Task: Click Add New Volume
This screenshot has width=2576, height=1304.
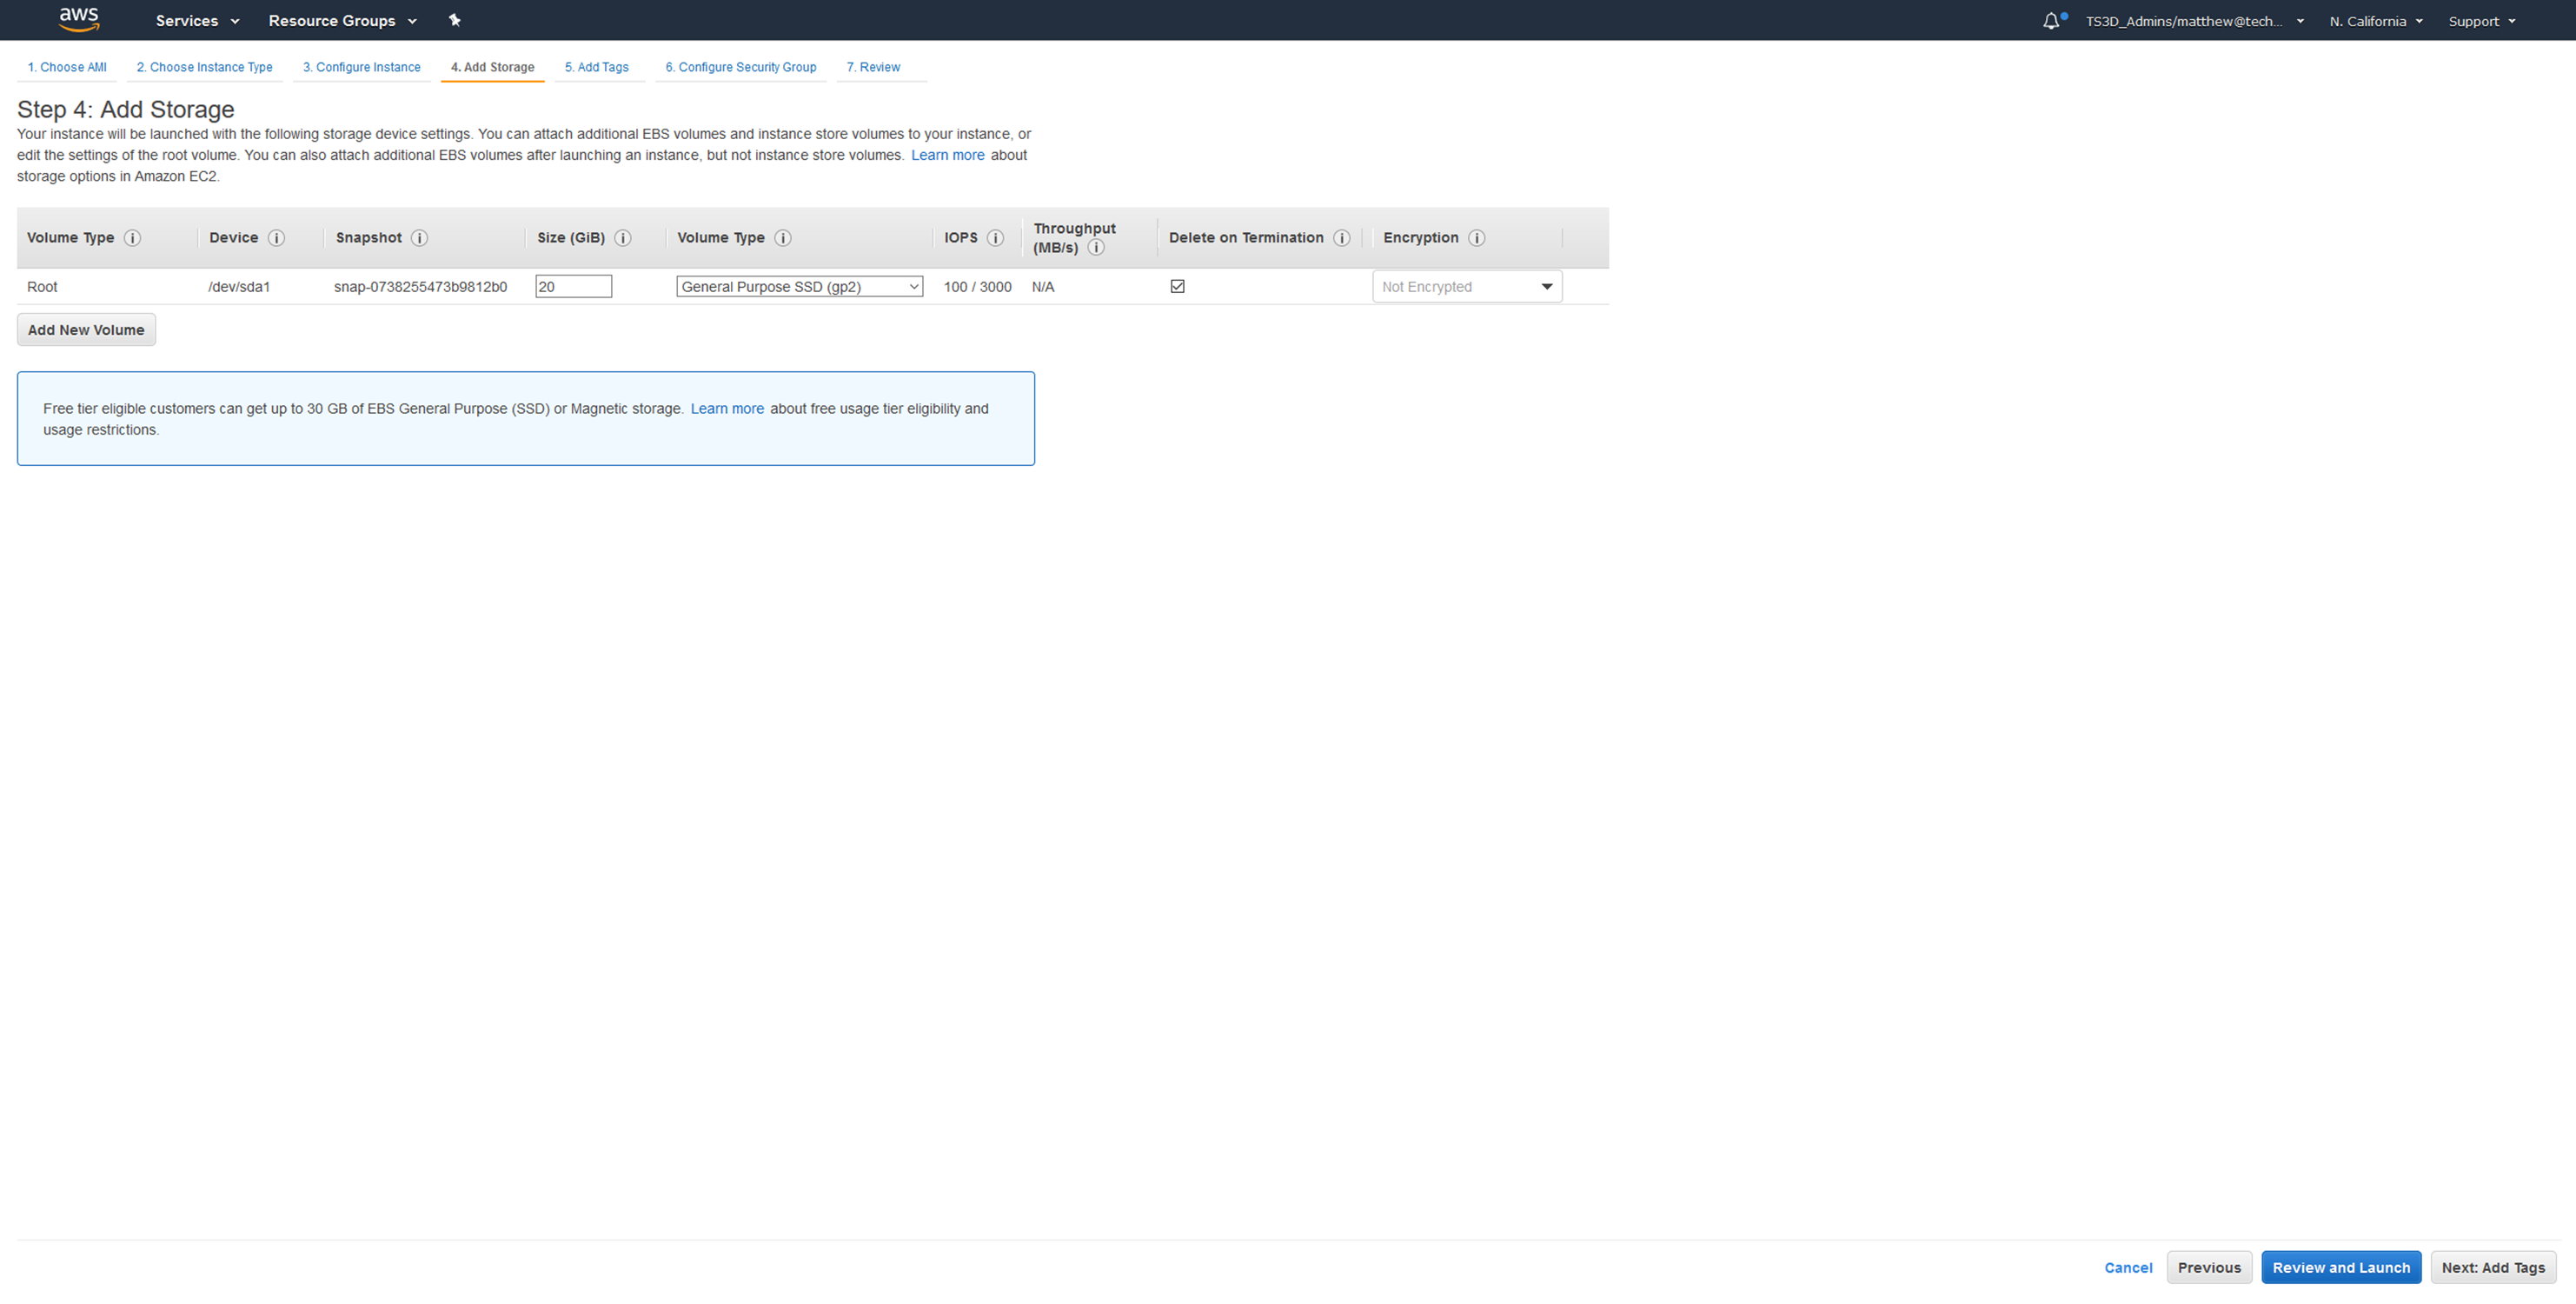Action: (x=86, y=329)
